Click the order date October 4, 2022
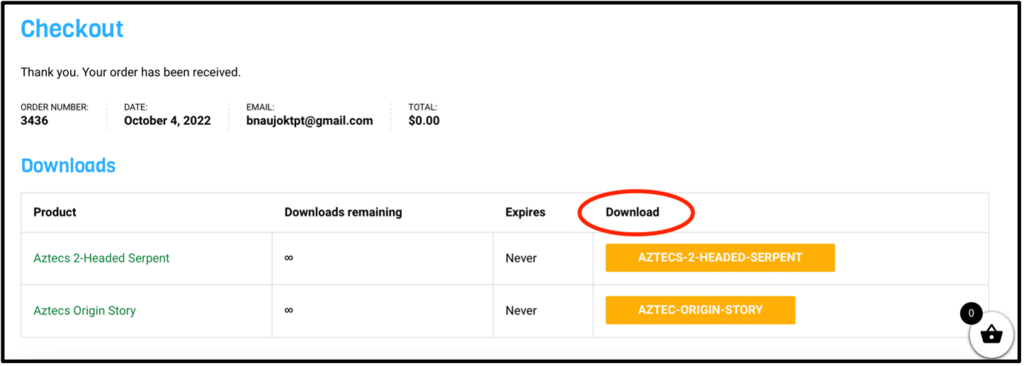The width and height of the screenshot is (1024, 366). pos(167,121)
